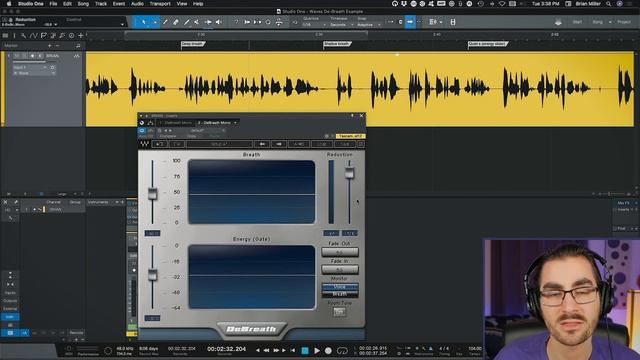This screenshot has height=360, width=640.
Task: Go to the Start page
Action: 577,22
